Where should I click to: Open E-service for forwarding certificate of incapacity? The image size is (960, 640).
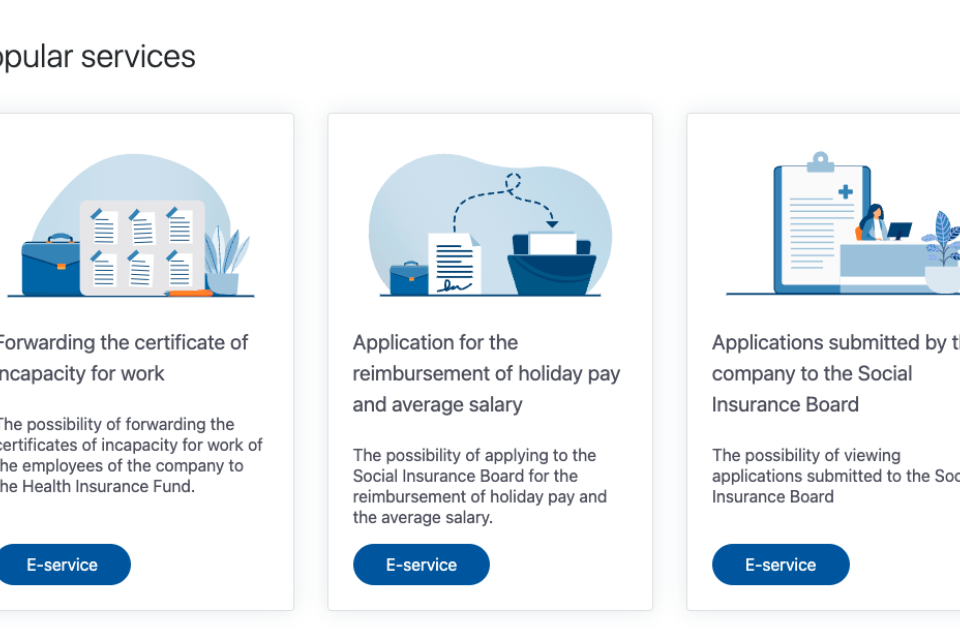click(x=62, y=565)
